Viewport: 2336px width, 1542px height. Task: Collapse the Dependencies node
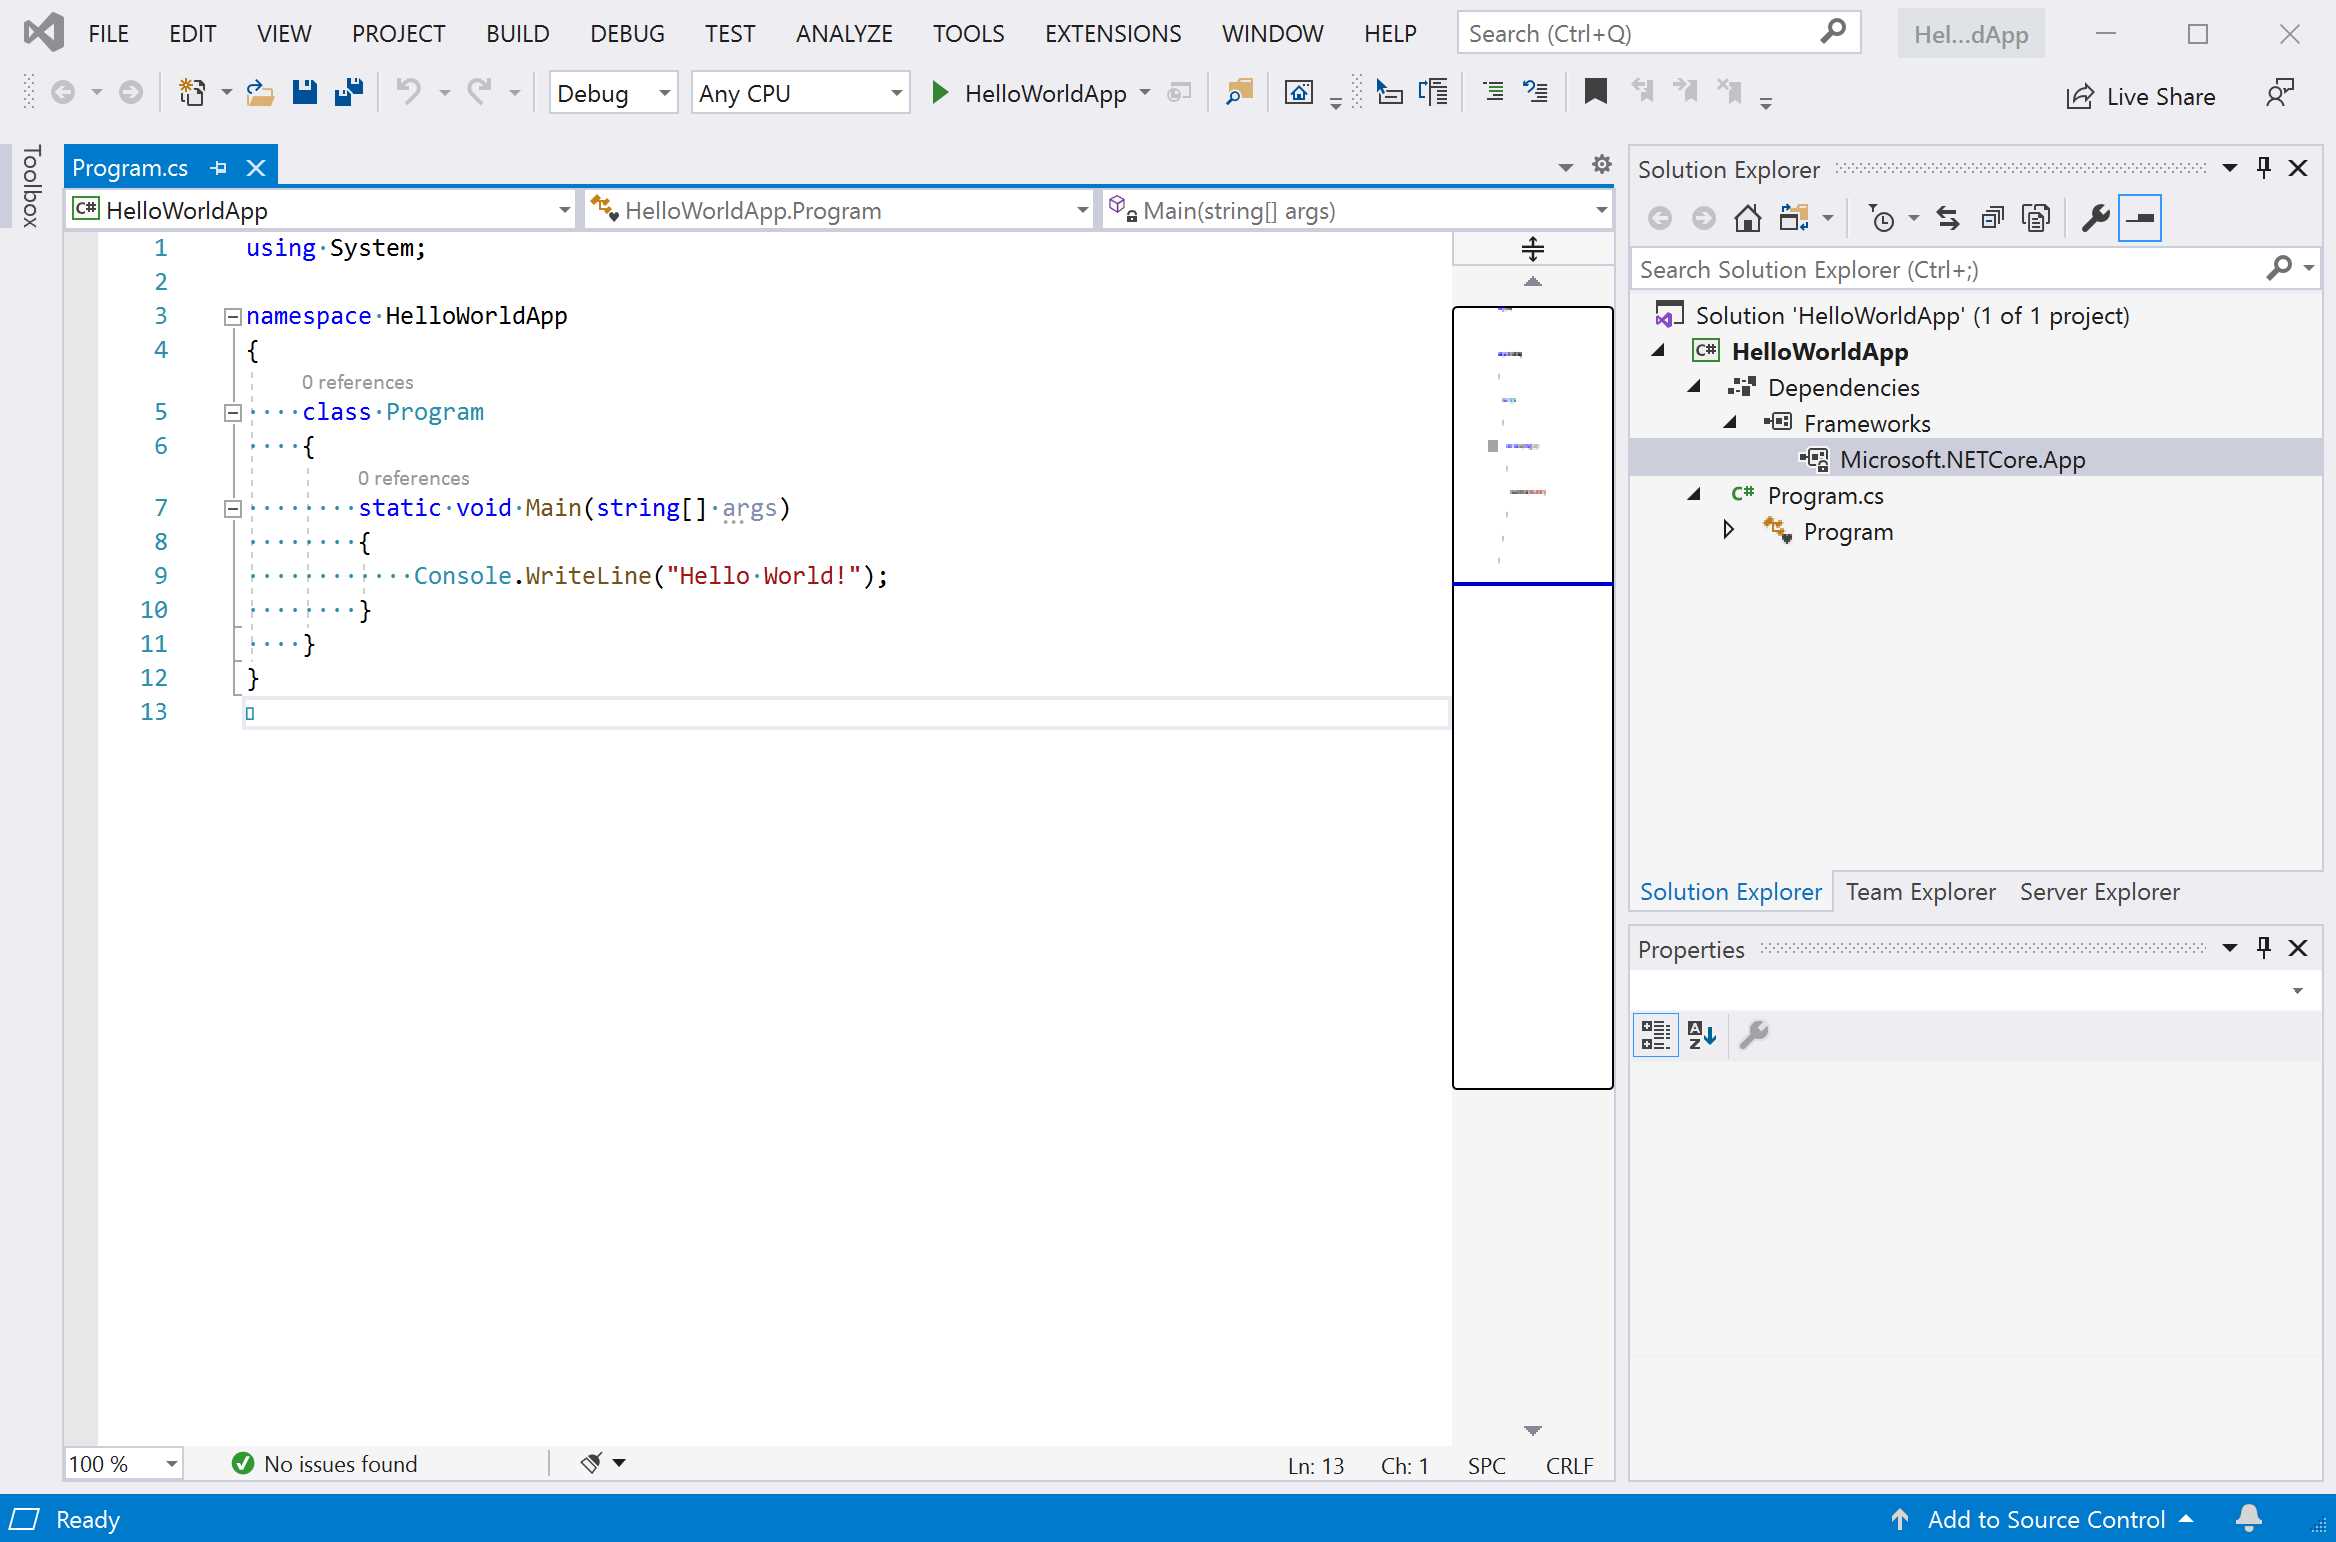pos(1694,387)
